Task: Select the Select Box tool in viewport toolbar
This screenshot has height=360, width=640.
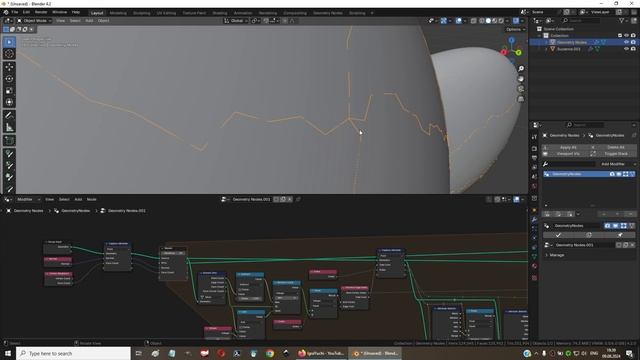Action: click(x=9, y=42)
